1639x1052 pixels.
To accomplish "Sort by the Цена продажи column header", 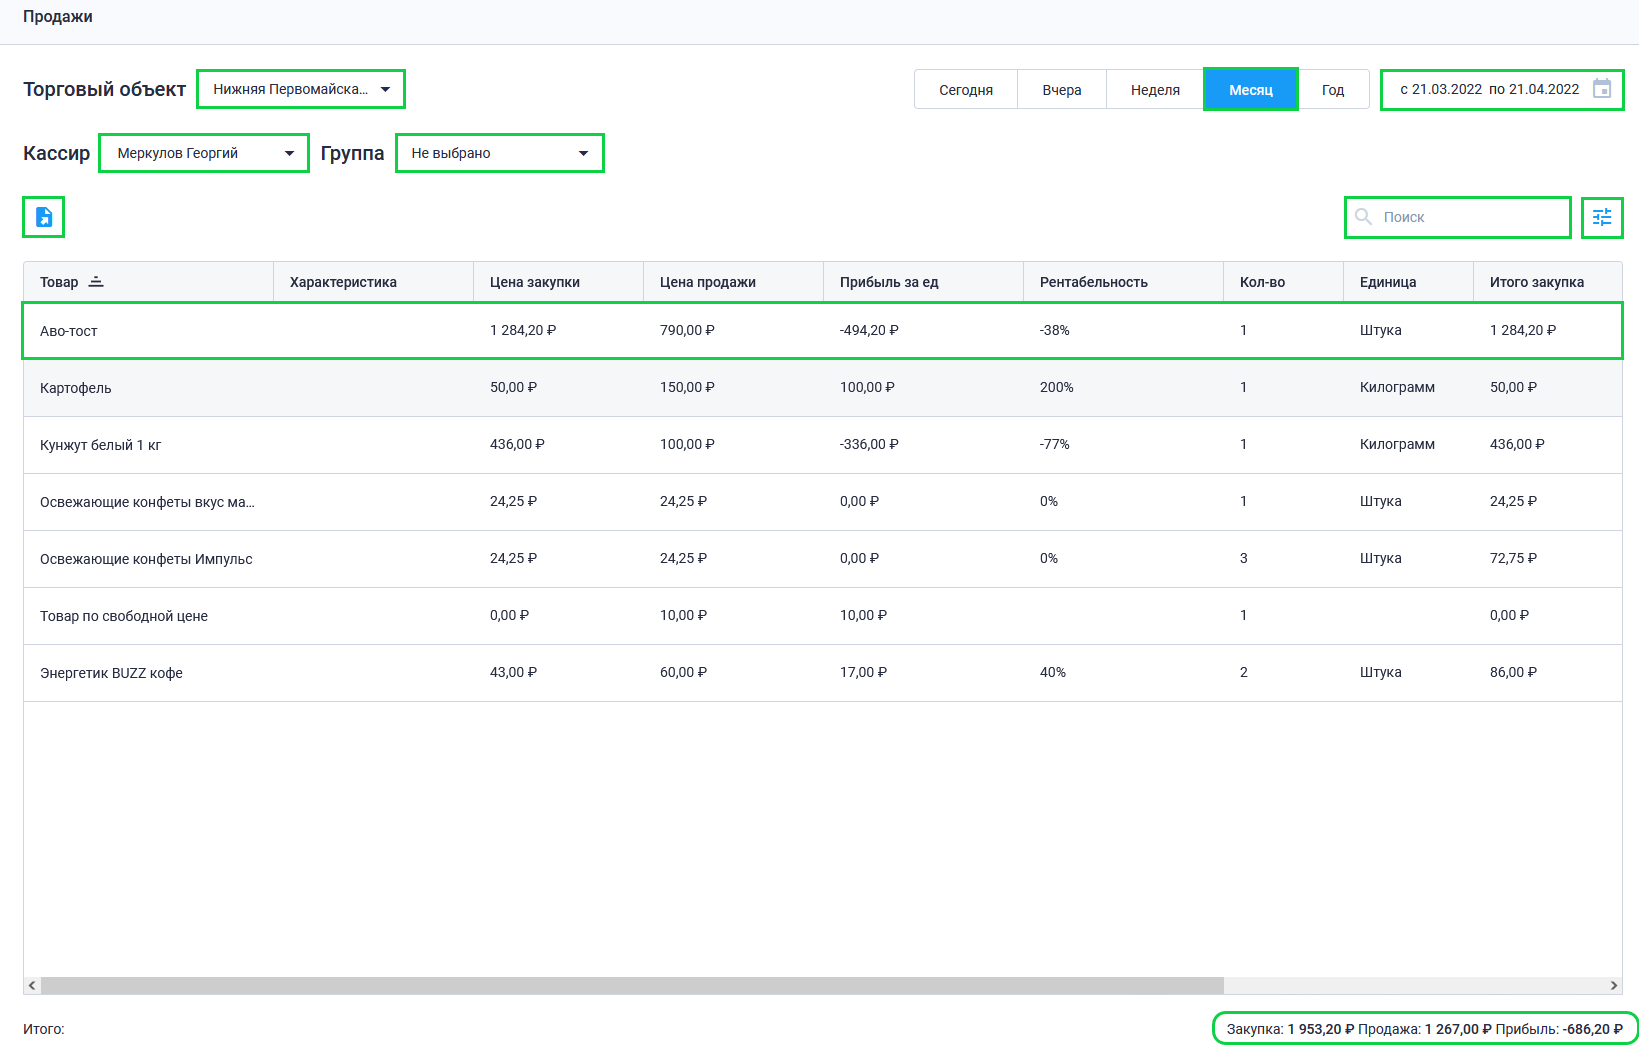I will pyautogui.click(x=707, y=282).
